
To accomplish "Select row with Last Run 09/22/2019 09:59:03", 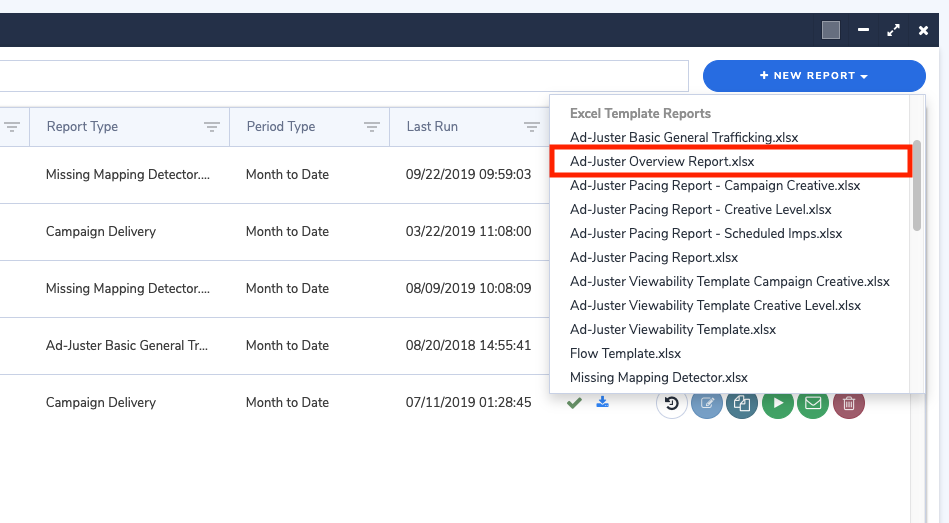I will coord(274,175).
